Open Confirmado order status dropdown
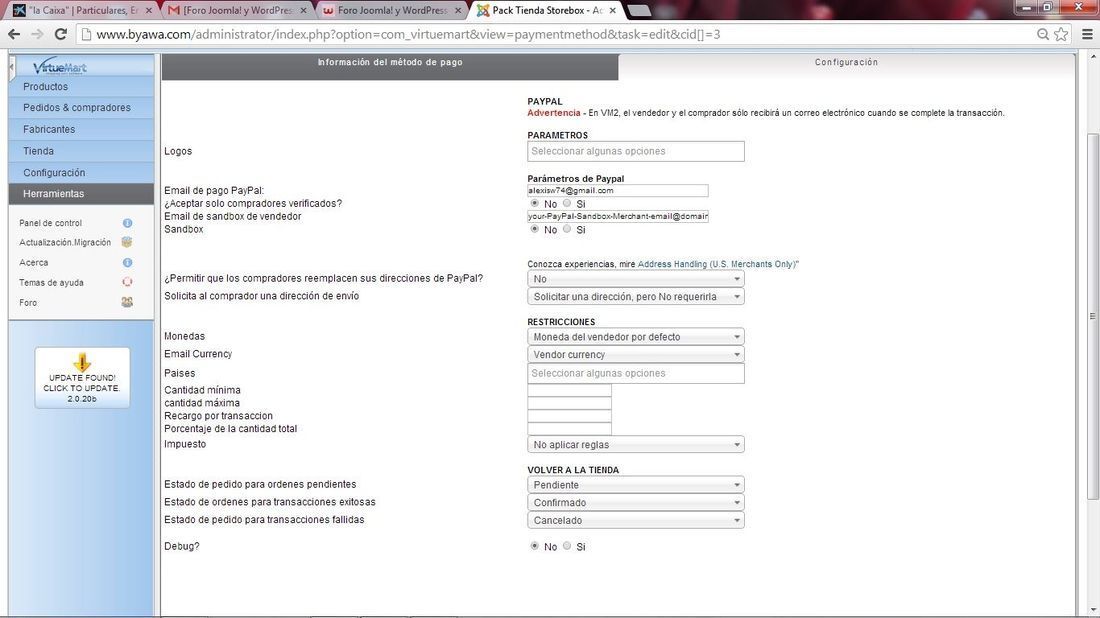 tap(636, 502)
